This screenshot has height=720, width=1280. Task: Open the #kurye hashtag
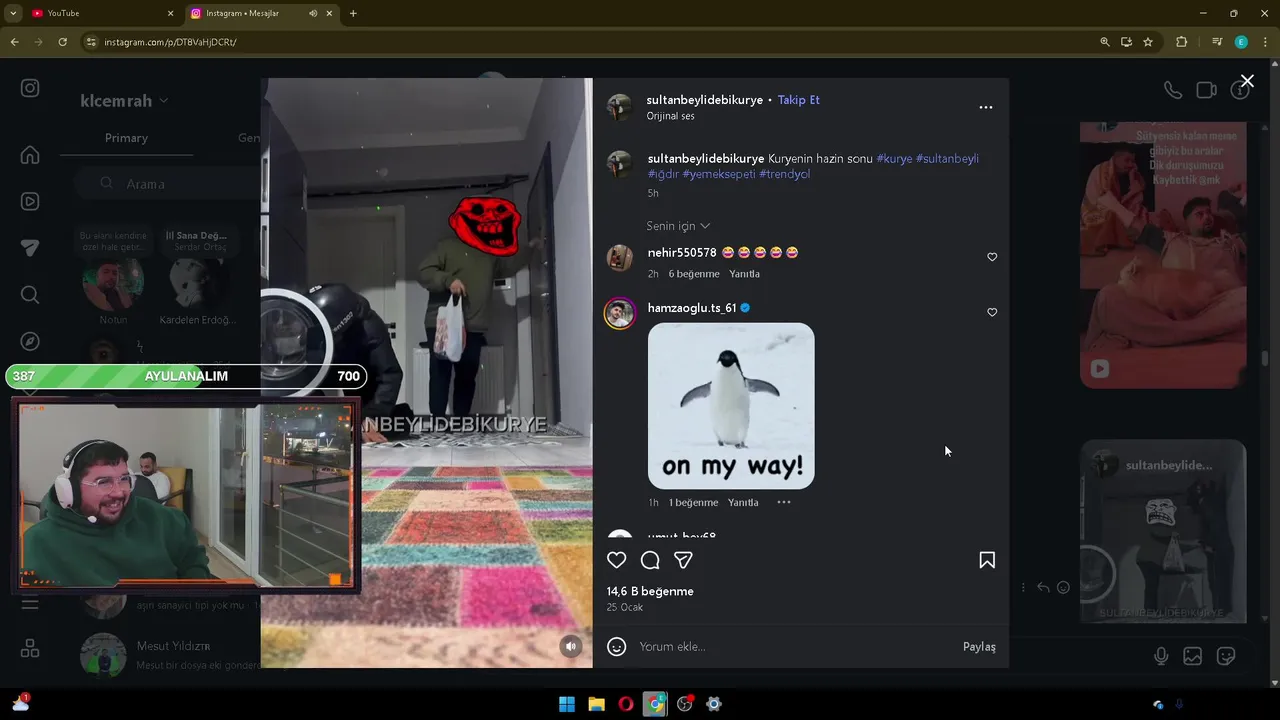click(894, 158)
